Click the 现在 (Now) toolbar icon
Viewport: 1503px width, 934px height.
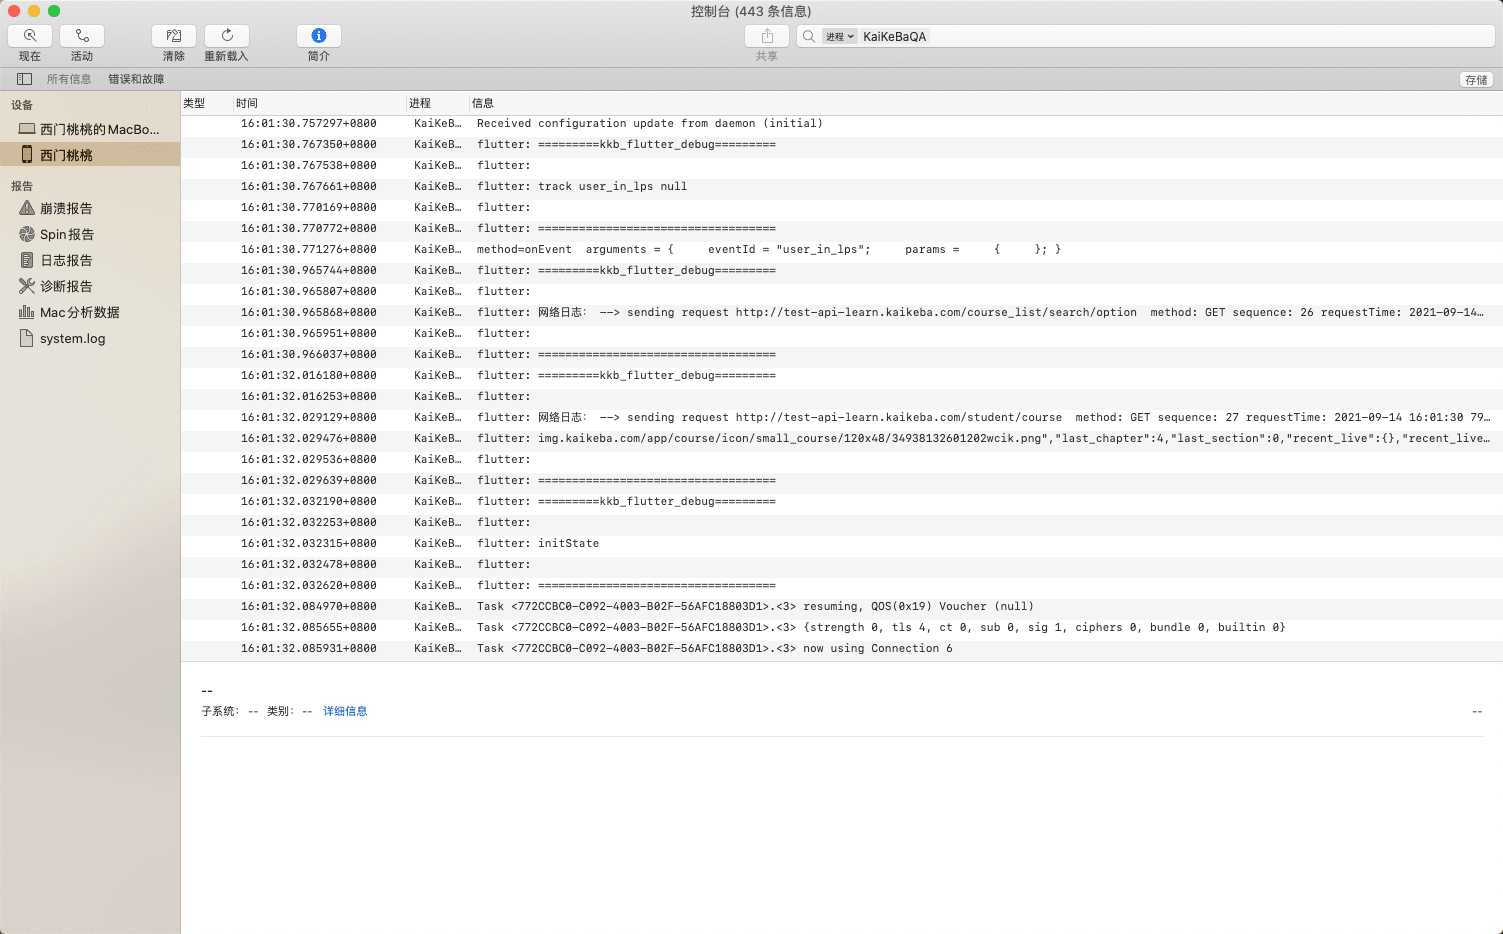click(x=30, y=36)
